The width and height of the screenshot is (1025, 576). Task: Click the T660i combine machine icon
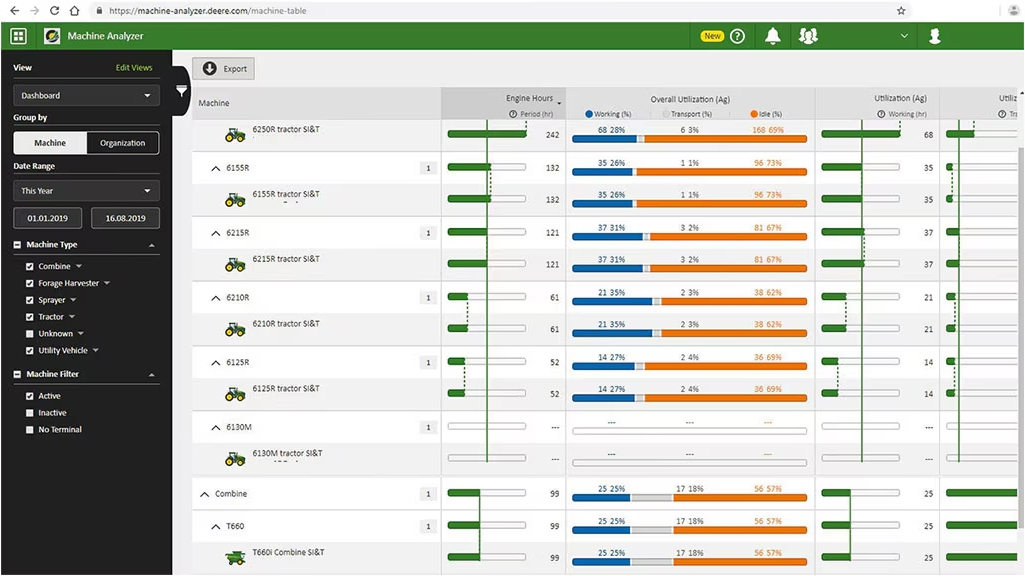[235, 557]
